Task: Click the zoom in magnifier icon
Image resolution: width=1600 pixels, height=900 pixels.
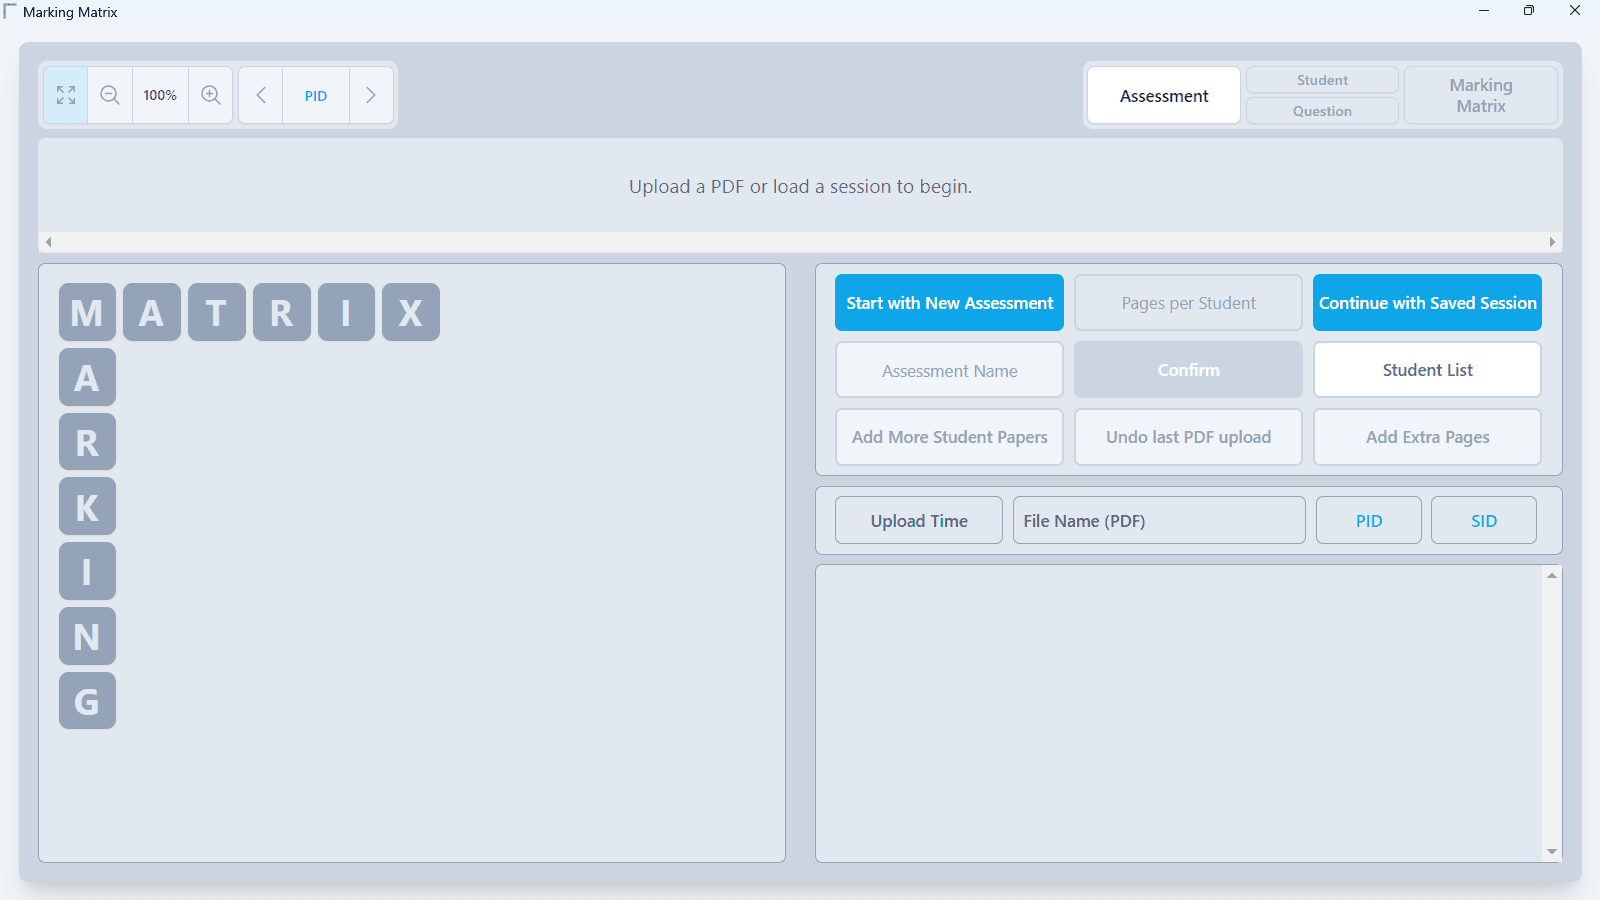Action: [211, 95]
